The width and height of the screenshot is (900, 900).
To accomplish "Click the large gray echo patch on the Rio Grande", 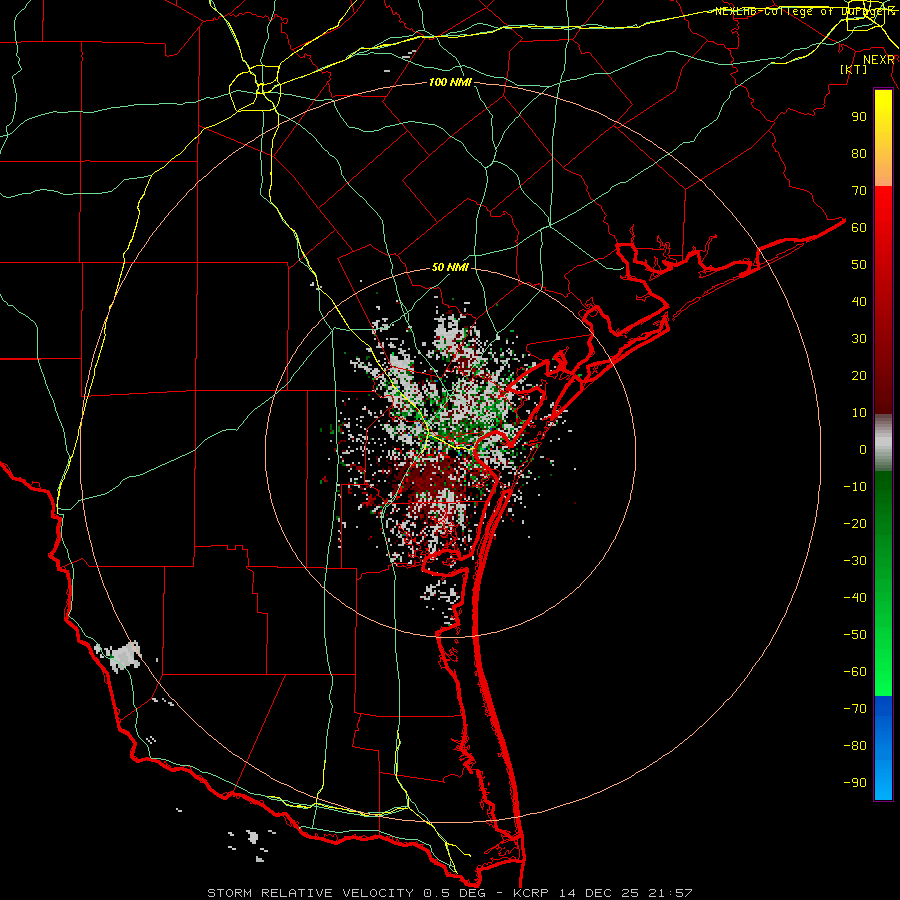I will point(122,656).
